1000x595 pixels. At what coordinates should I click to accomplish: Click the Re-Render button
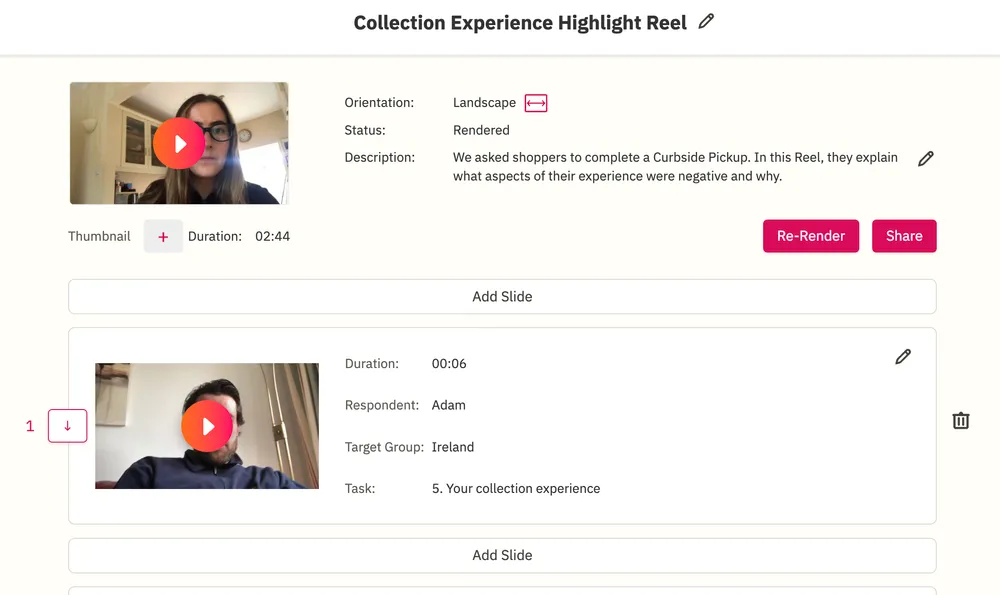point(810,236)
